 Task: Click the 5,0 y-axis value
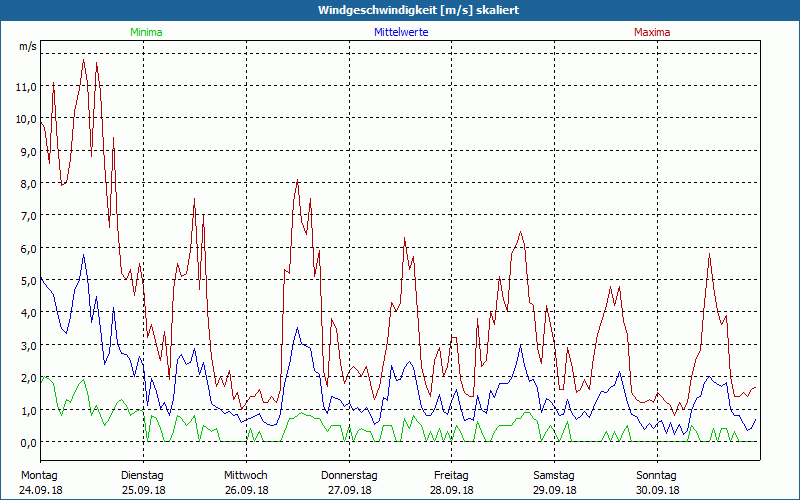coord(29,281)
